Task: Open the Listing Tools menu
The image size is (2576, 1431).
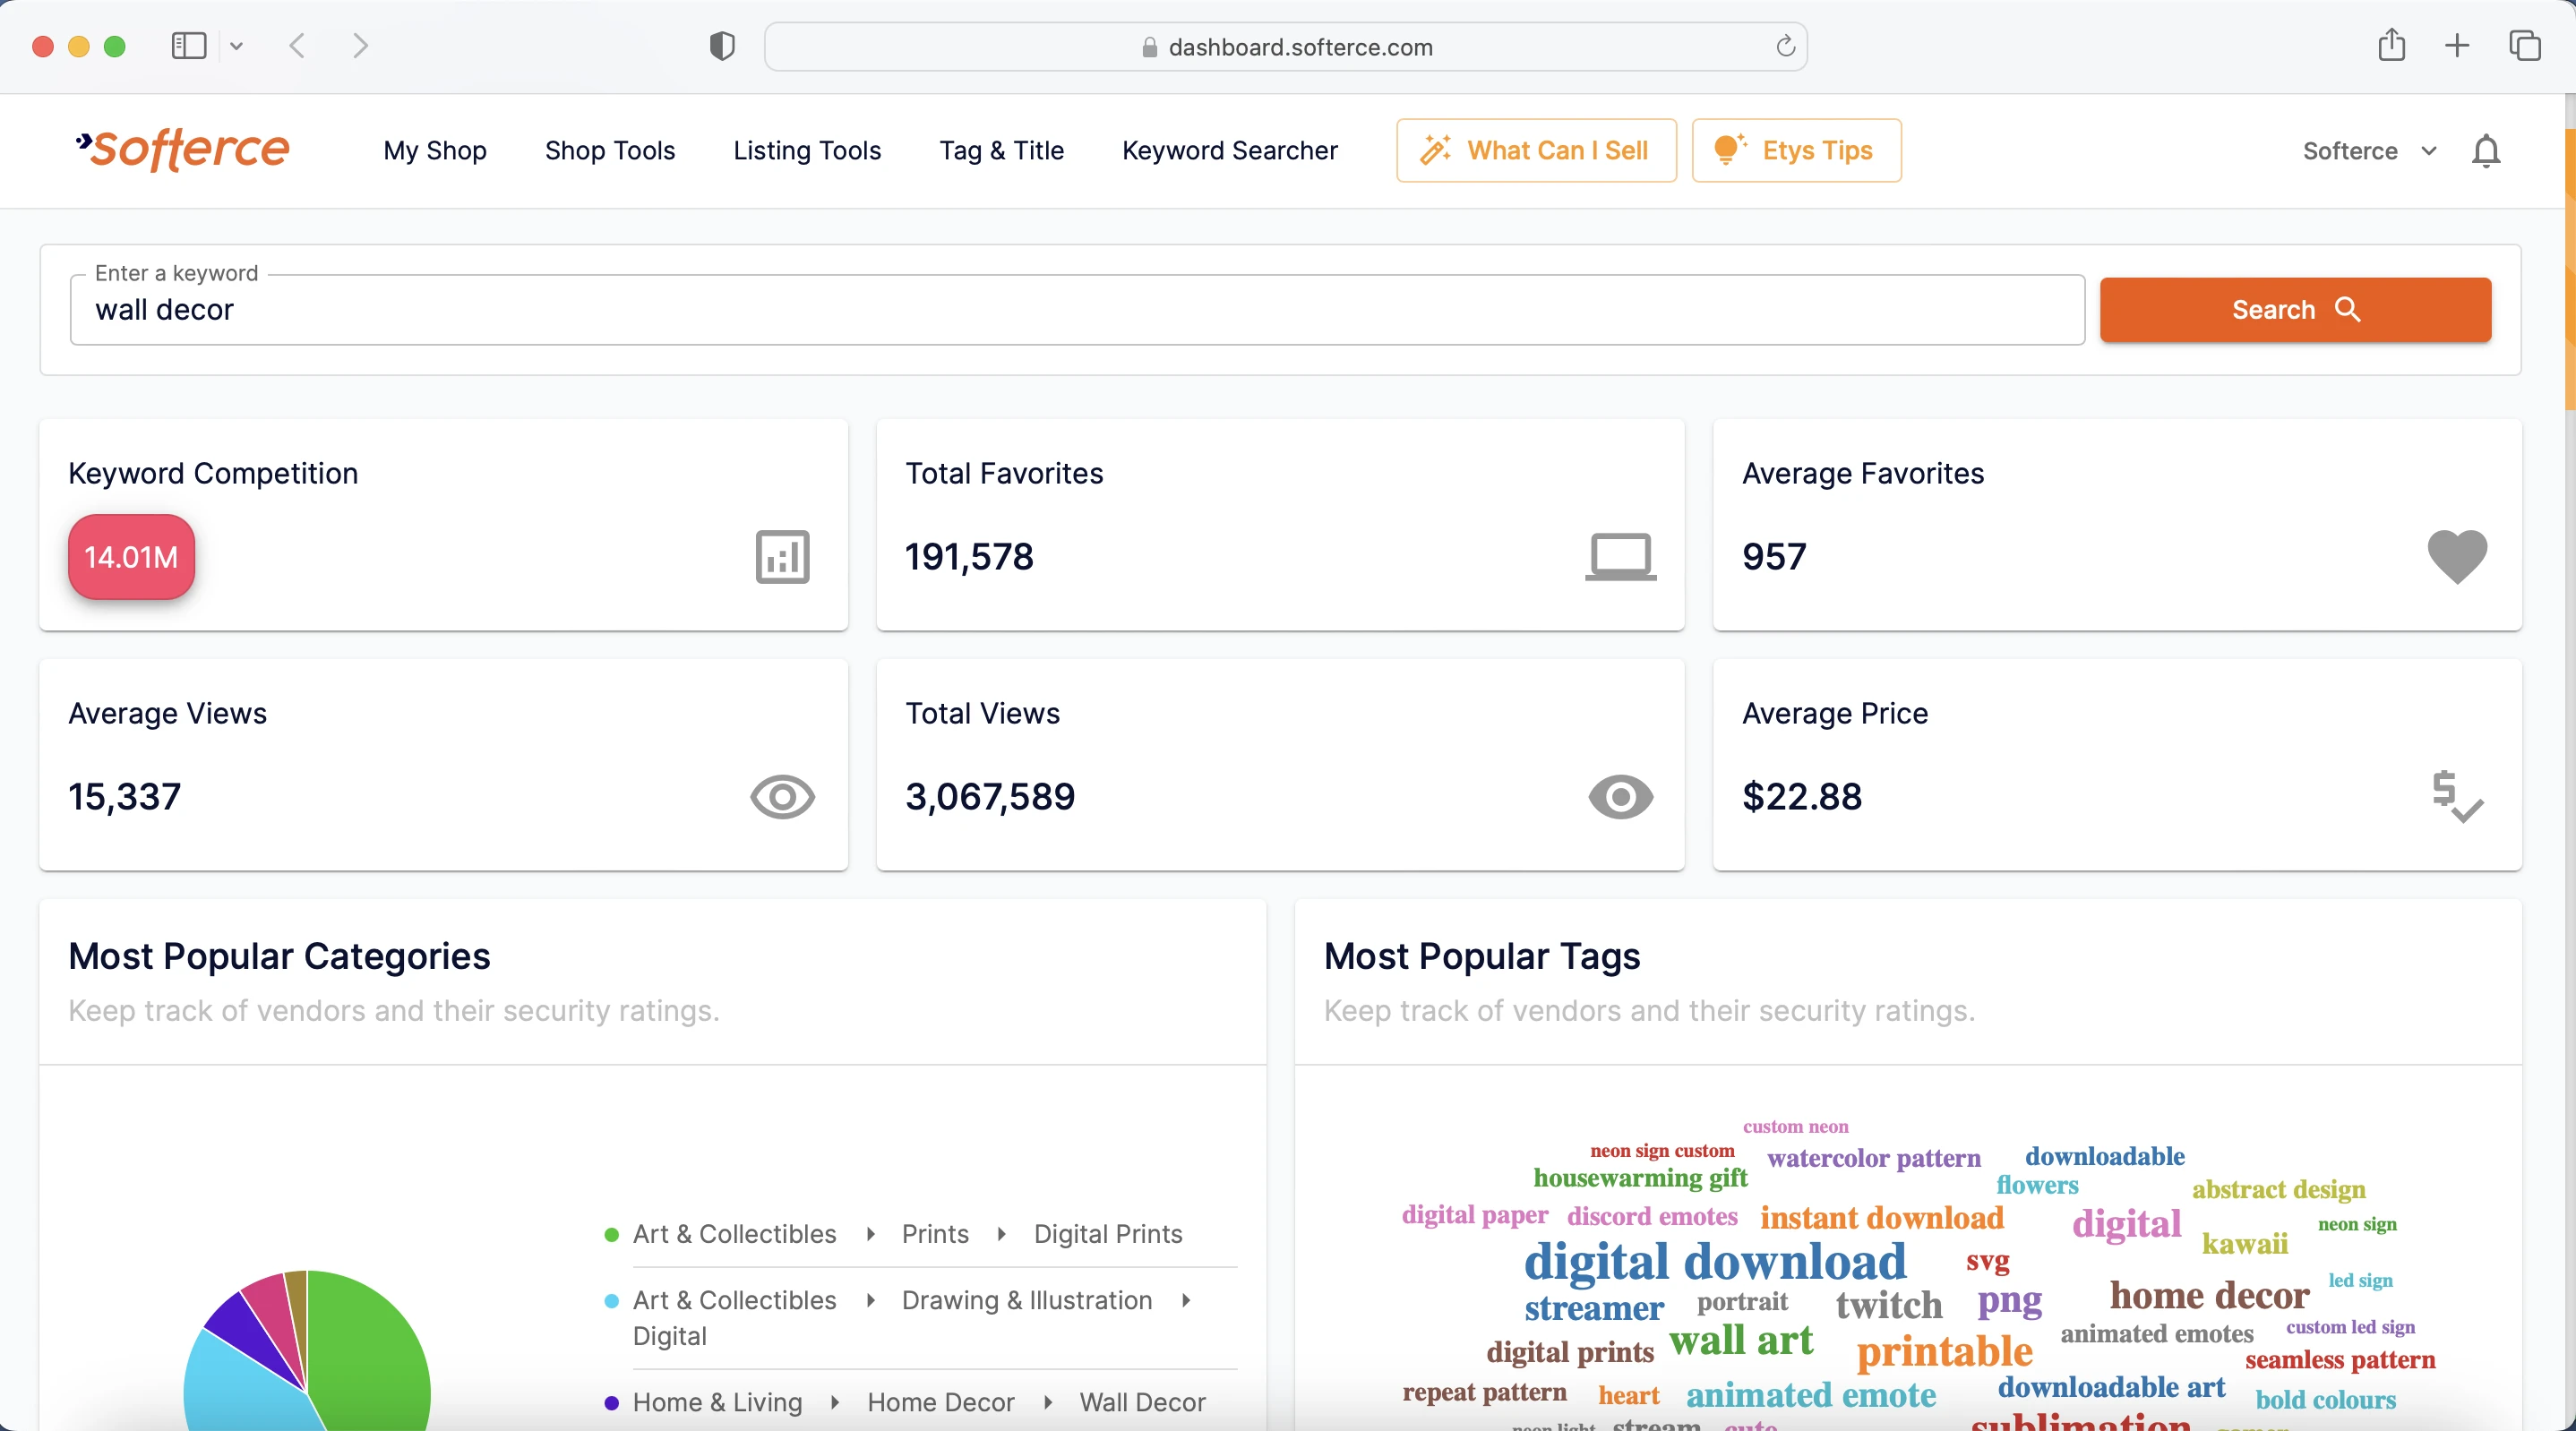Action: (807, 151)
